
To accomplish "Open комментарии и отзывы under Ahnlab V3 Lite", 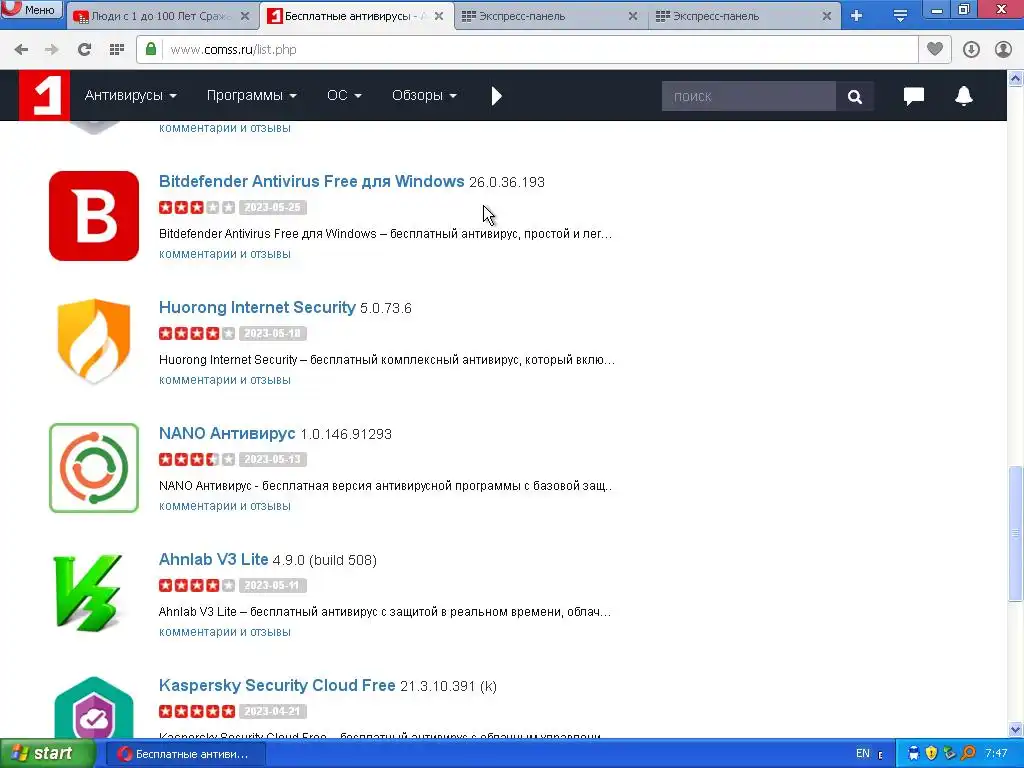I will click(225, 632).
